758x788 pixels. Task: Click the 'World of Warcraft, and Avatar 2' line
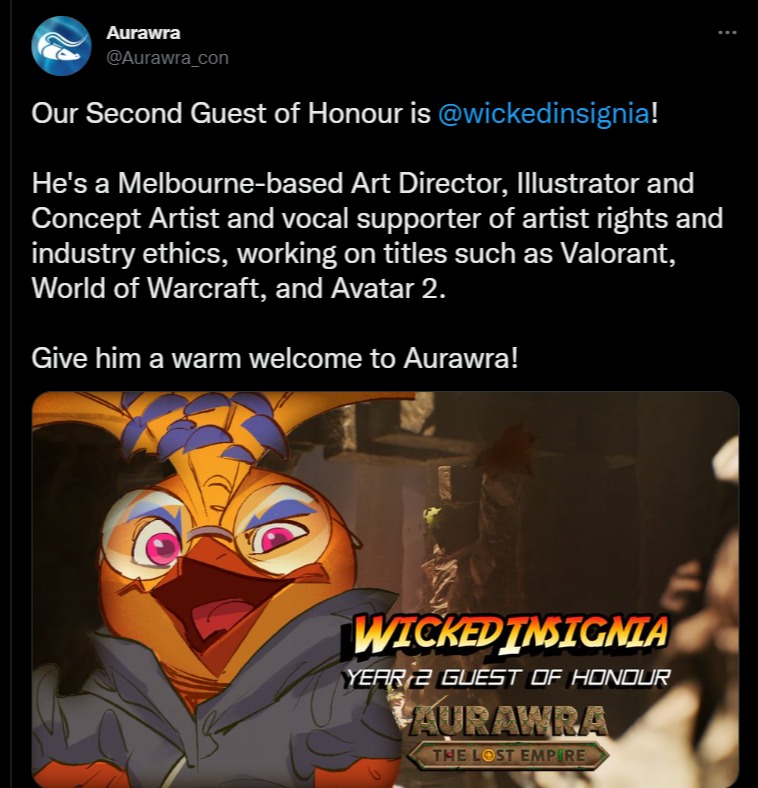(x=238, y=288)
